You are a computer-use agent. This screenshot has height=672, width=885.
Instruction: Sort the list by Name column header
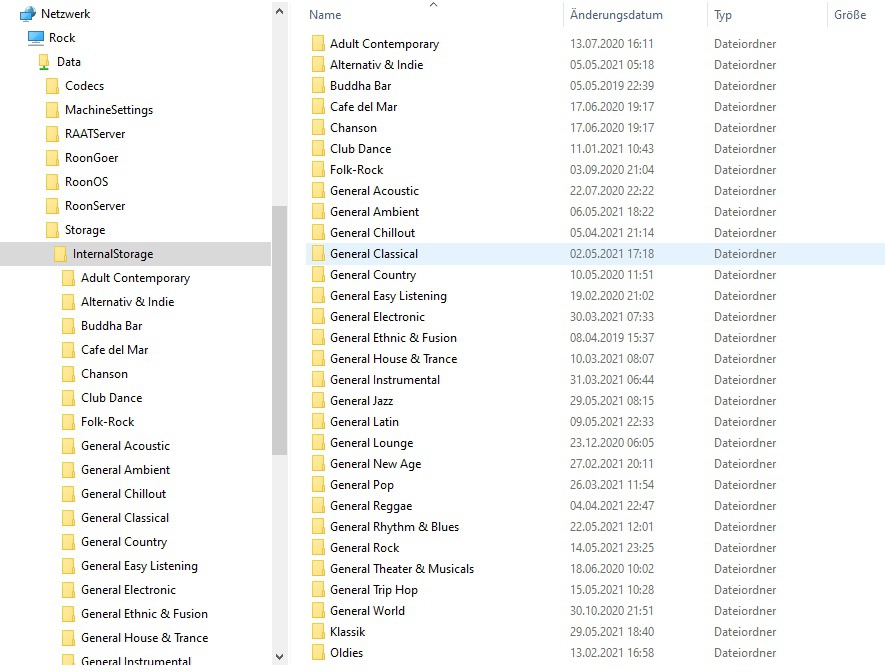click(326, 15)
